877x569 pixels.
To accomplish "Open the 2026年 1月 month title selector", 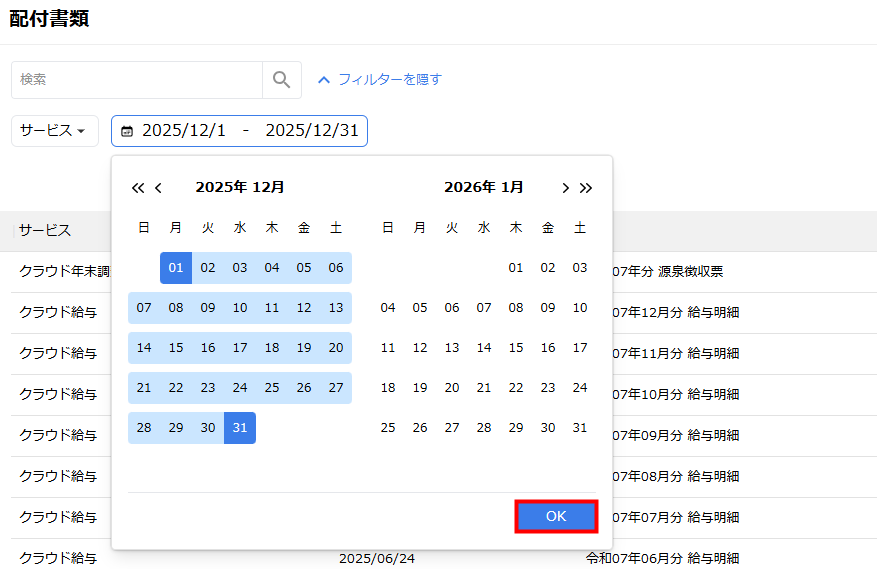I will [484, 187].
